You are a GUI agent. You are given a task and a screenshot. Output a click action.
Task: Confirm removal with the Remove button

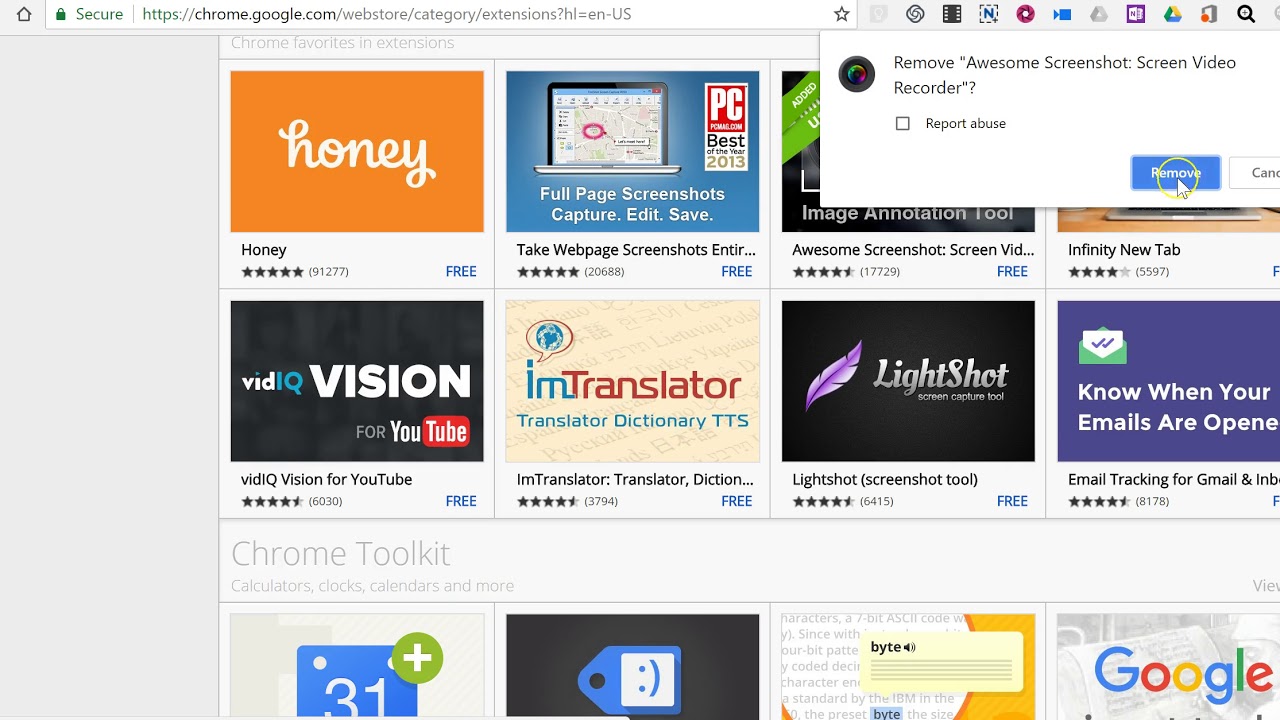tap(1176, 173)
